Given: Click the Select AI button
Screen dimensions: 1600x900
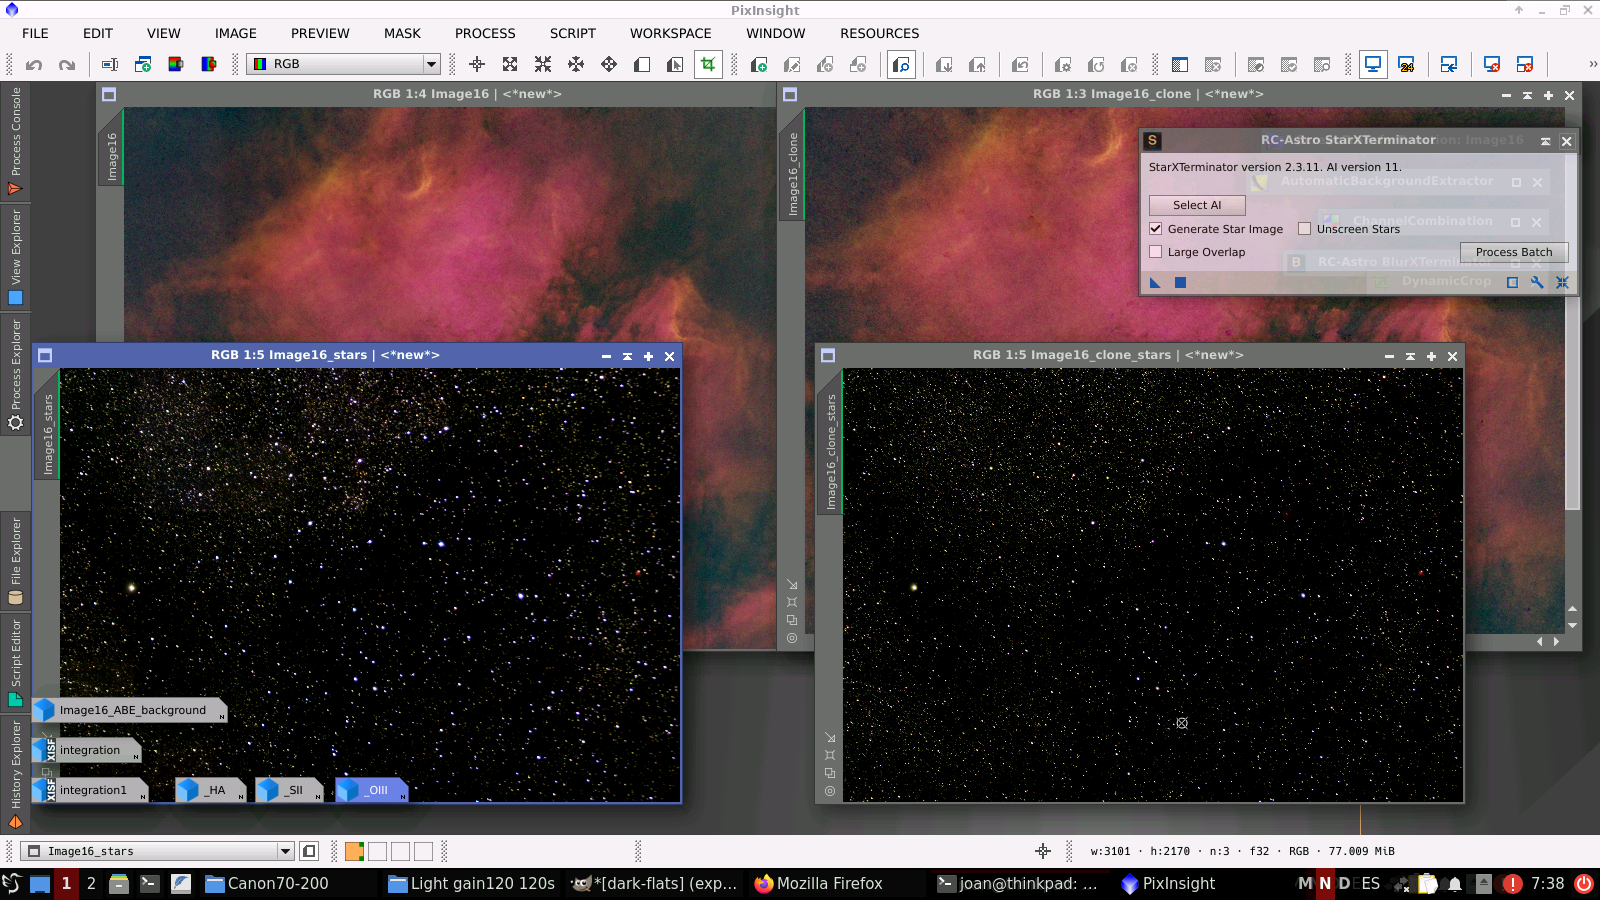Looking at the screenshot, I should coord(1197,205).
